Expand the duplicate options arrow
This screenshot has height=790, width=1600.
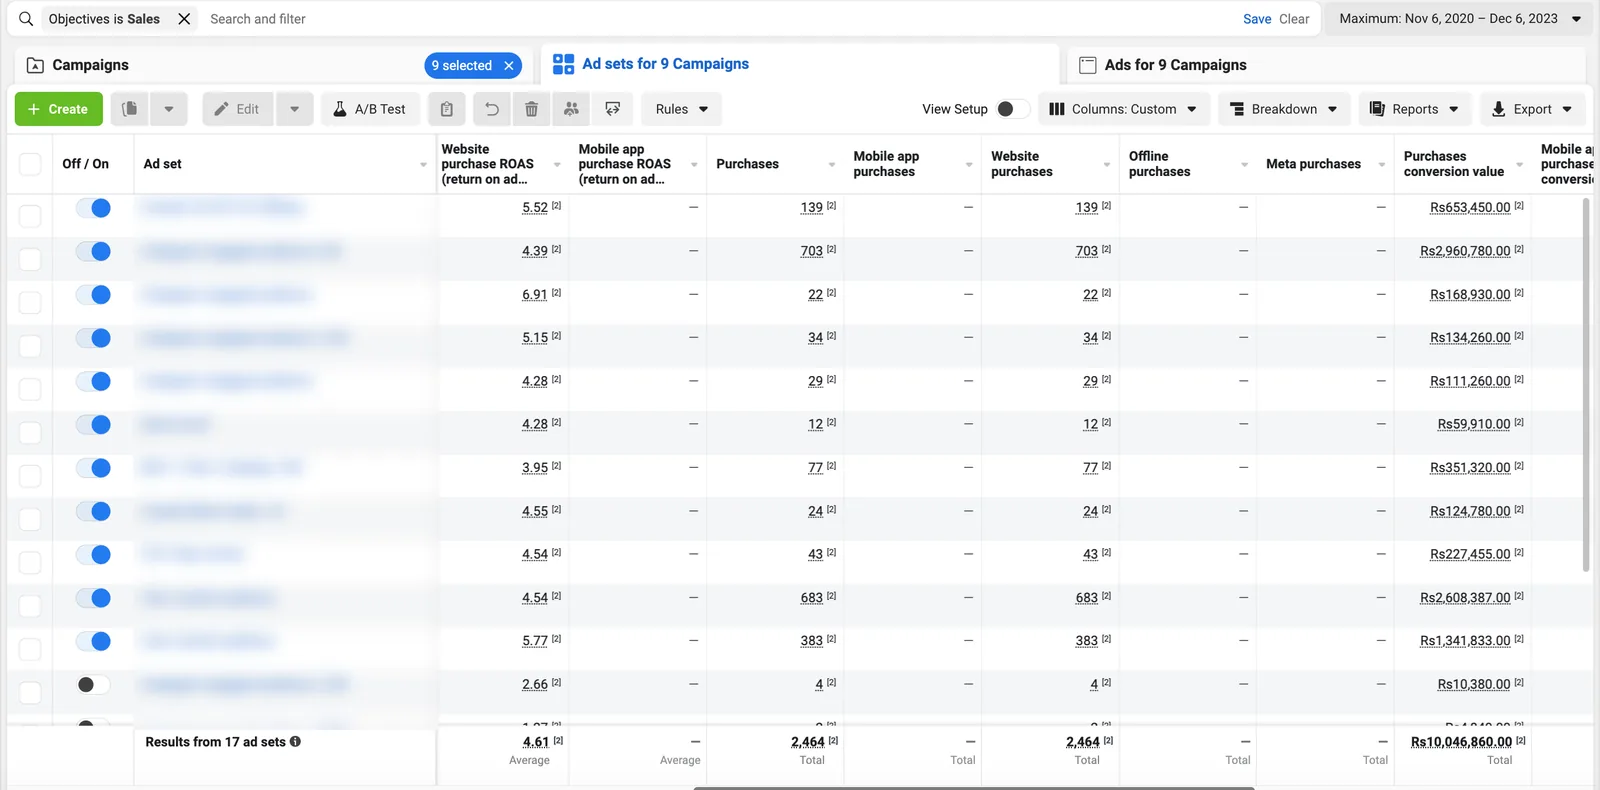(169, 109)
